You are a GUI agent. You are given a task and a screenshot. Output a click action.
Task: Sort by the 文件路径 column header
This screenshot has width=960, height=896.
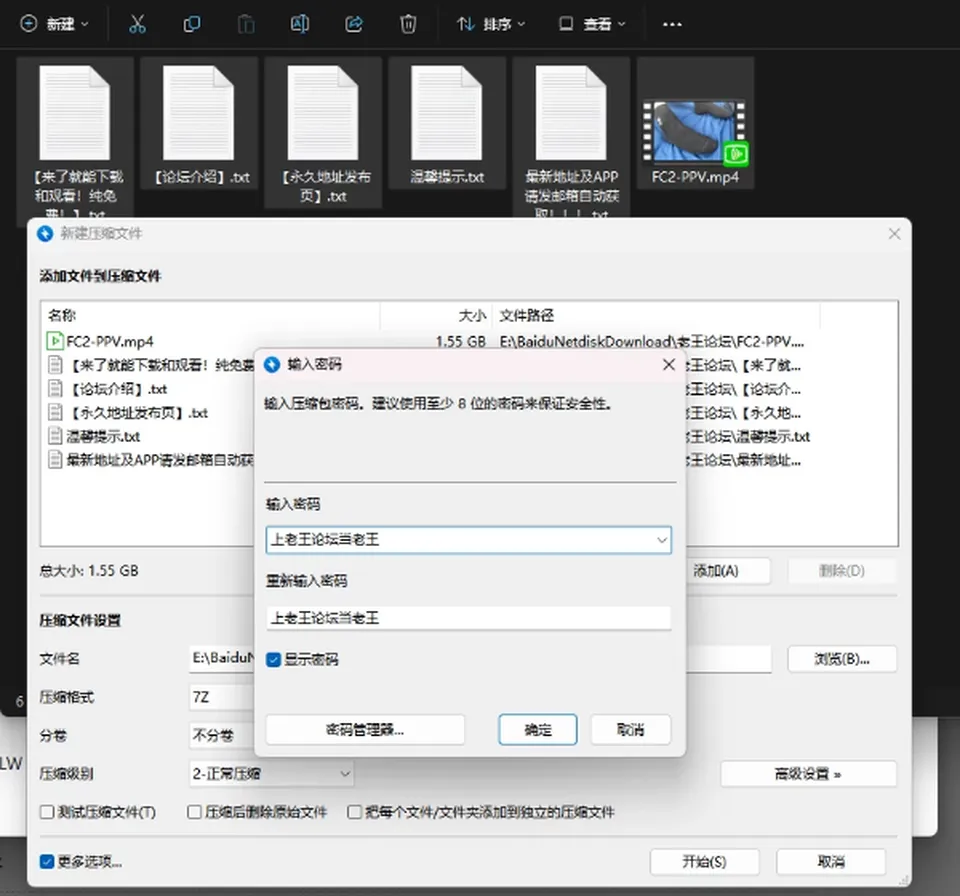tap(656, 315)
